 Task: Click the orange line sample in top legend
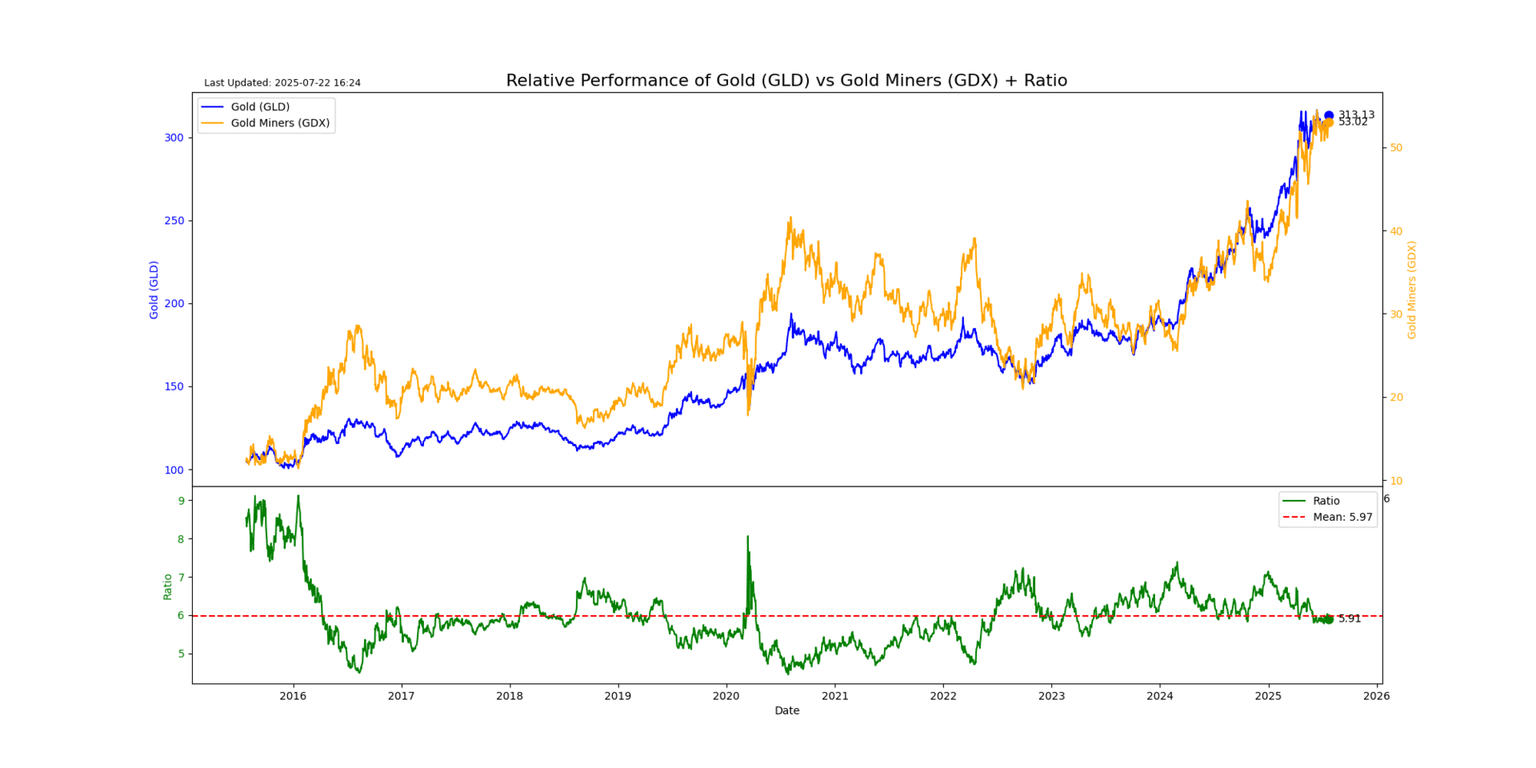pyautogui.click(x=213, y=123)
